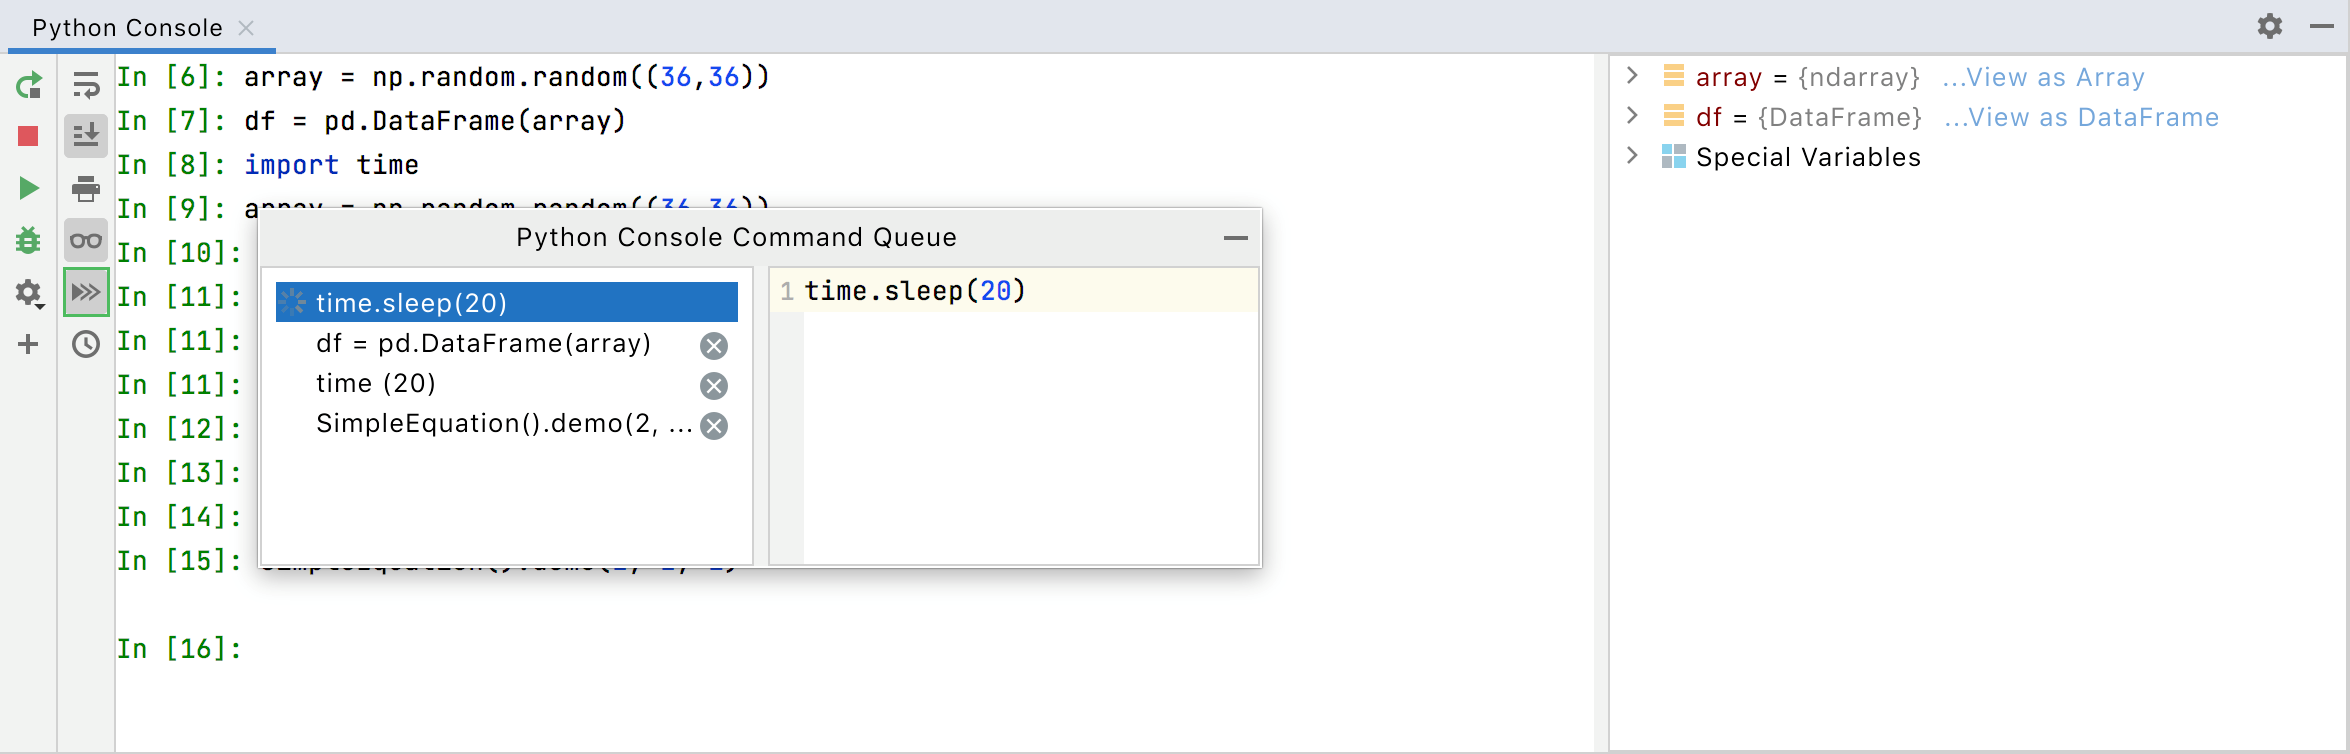The width and height of the screenshot is (2350, 754).
Task: Open console settings with gear menu
Action: pos(2270,27)
